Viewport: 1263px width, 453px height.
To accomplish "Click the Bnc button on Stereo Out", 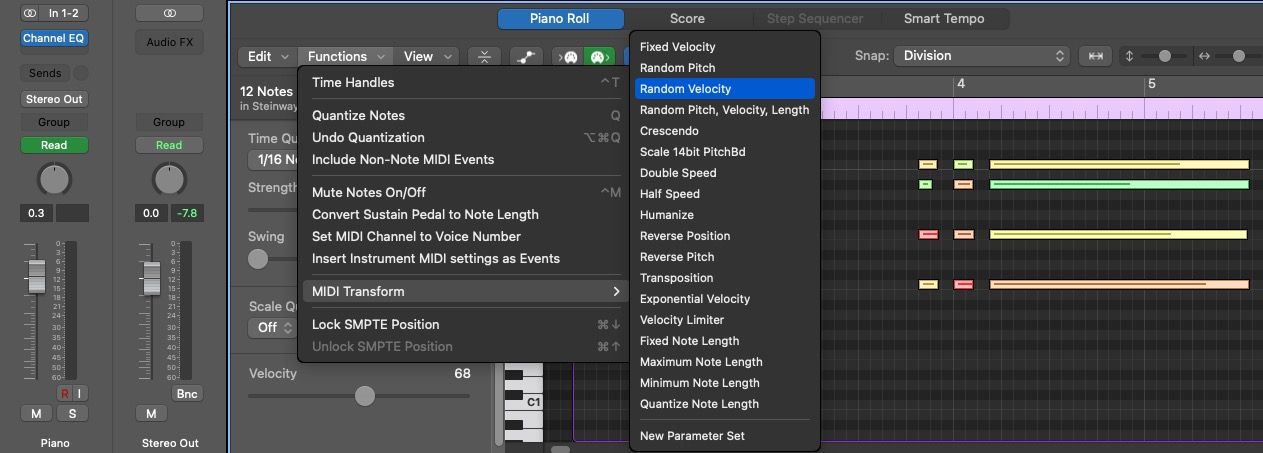I will coord(187,394).
